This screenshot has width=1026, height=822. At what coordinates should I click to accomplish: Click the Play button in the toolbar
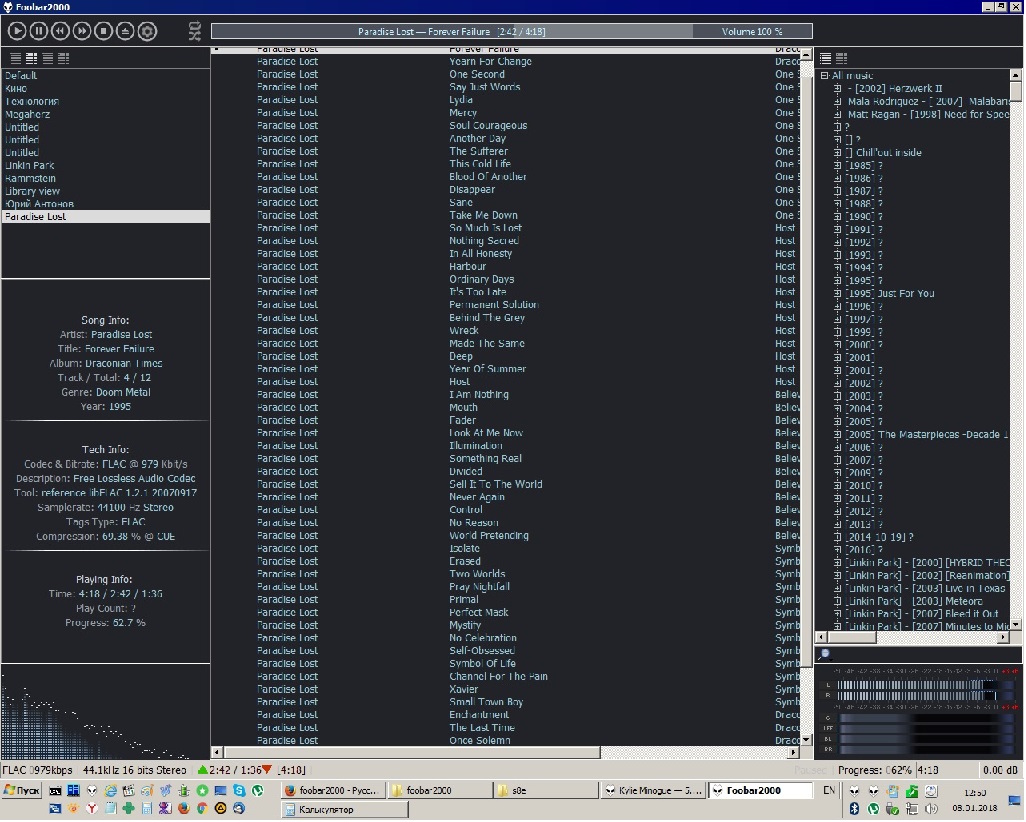click(x=17, y=32)
